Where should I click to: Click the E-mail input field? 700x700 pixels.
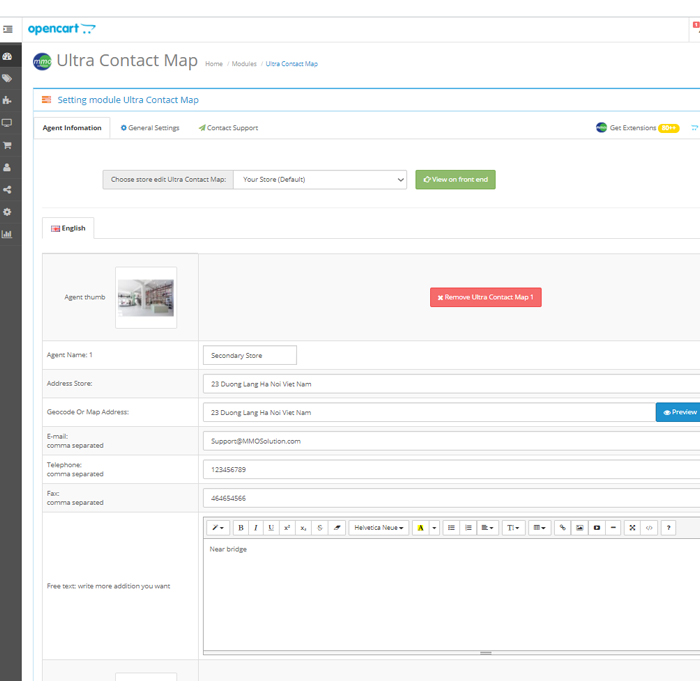point(451,441)
